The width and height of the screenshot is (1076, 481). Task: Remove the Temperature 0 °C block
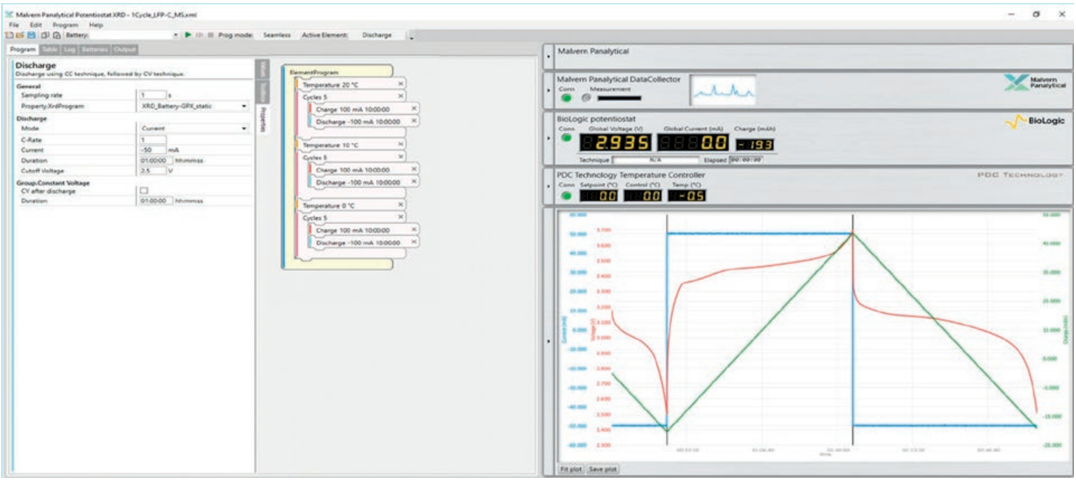[x=401, y=205]
